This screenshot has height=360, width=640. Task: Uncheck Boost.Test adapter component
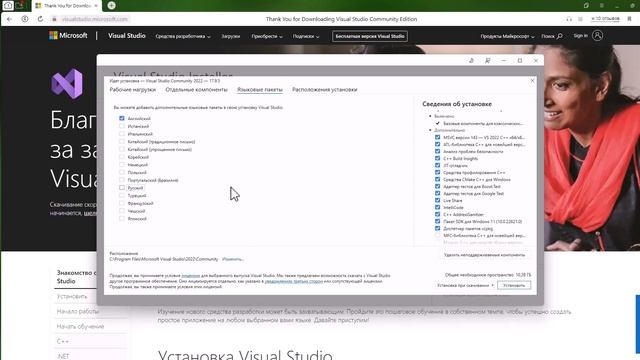(438, 187)
